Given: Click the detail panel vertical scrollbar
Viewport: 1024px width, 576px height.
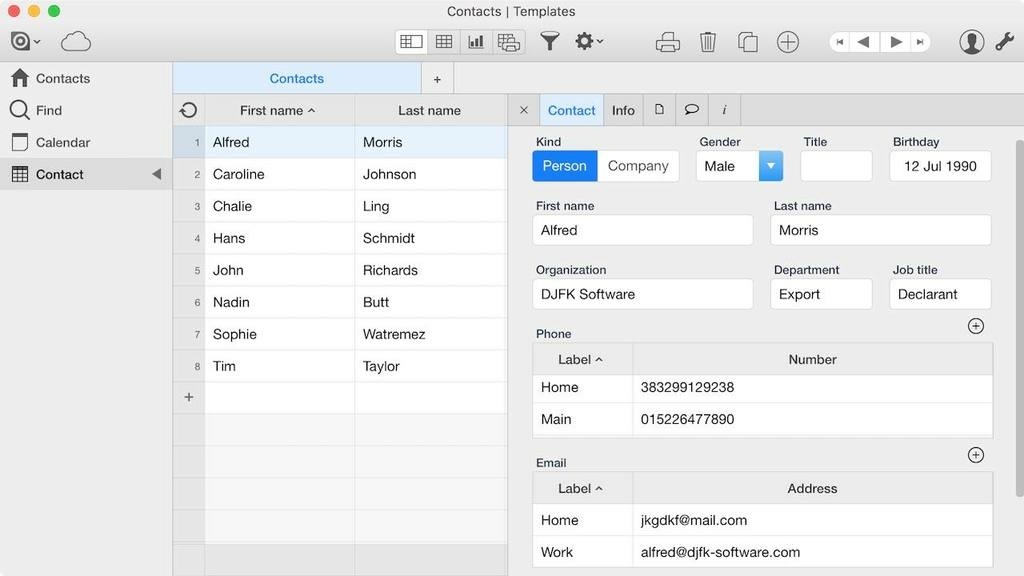Looking at the screenshot, I should (1019, 318).
